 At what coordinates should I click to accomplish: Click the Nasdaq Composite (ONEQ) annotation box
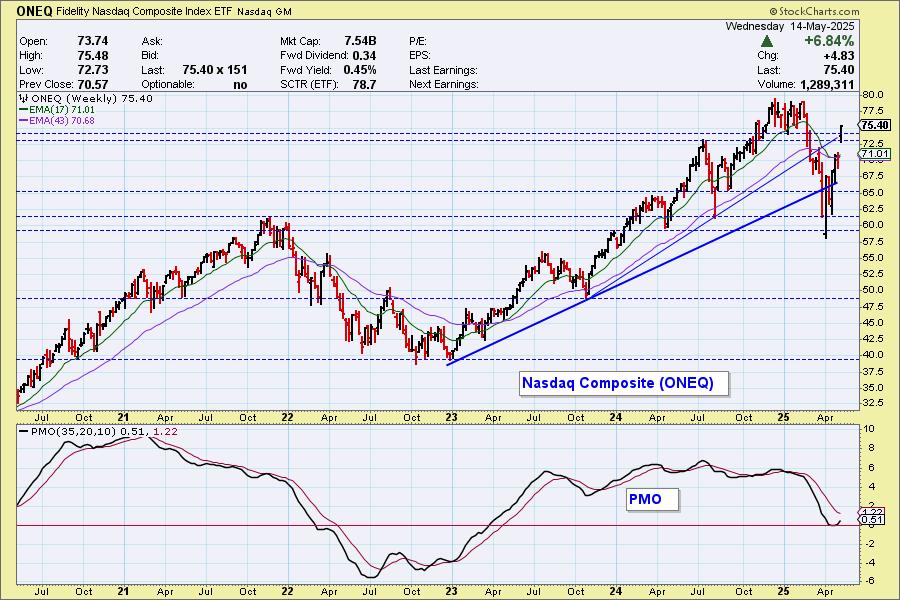point(624,383)
